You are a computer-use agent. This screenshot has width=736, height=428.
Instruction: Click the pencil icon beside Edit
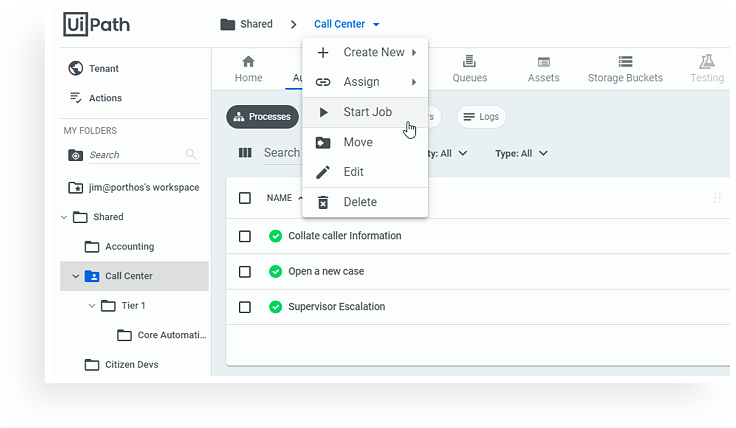[323, 172]
